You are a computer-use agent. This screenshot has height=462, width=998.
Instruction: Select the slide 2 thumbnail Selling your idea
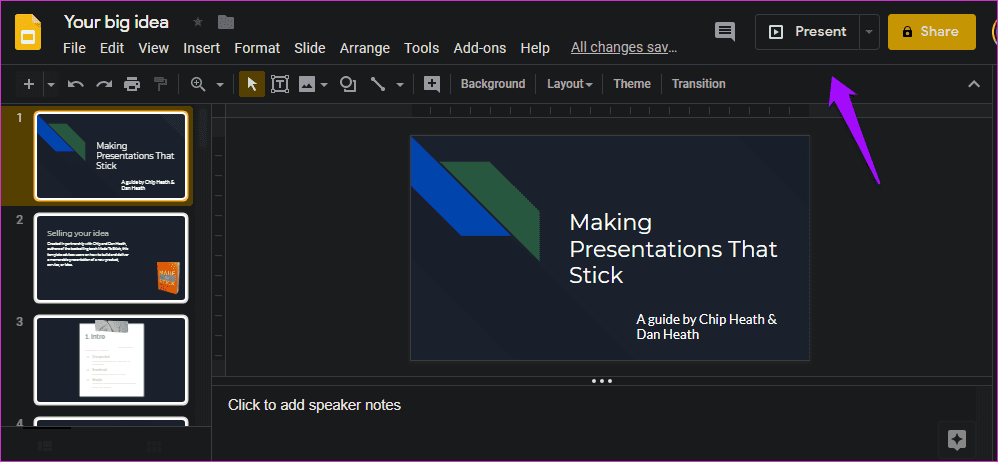point(111,258)
